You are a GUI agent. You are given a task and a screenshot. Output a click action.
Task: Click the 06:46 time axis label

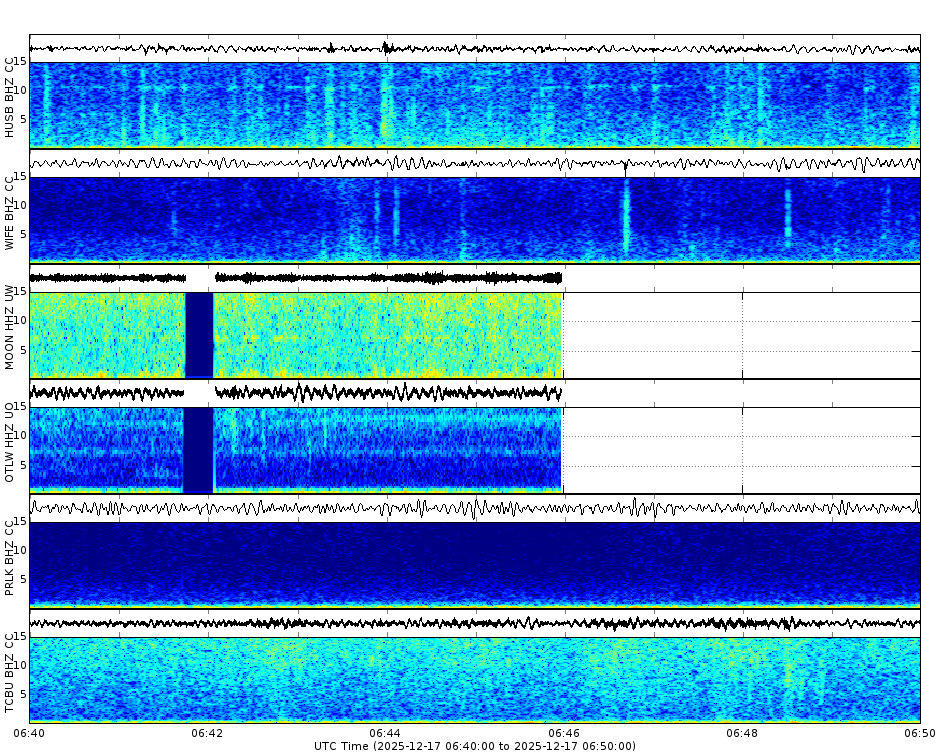(x=562, y=732)
